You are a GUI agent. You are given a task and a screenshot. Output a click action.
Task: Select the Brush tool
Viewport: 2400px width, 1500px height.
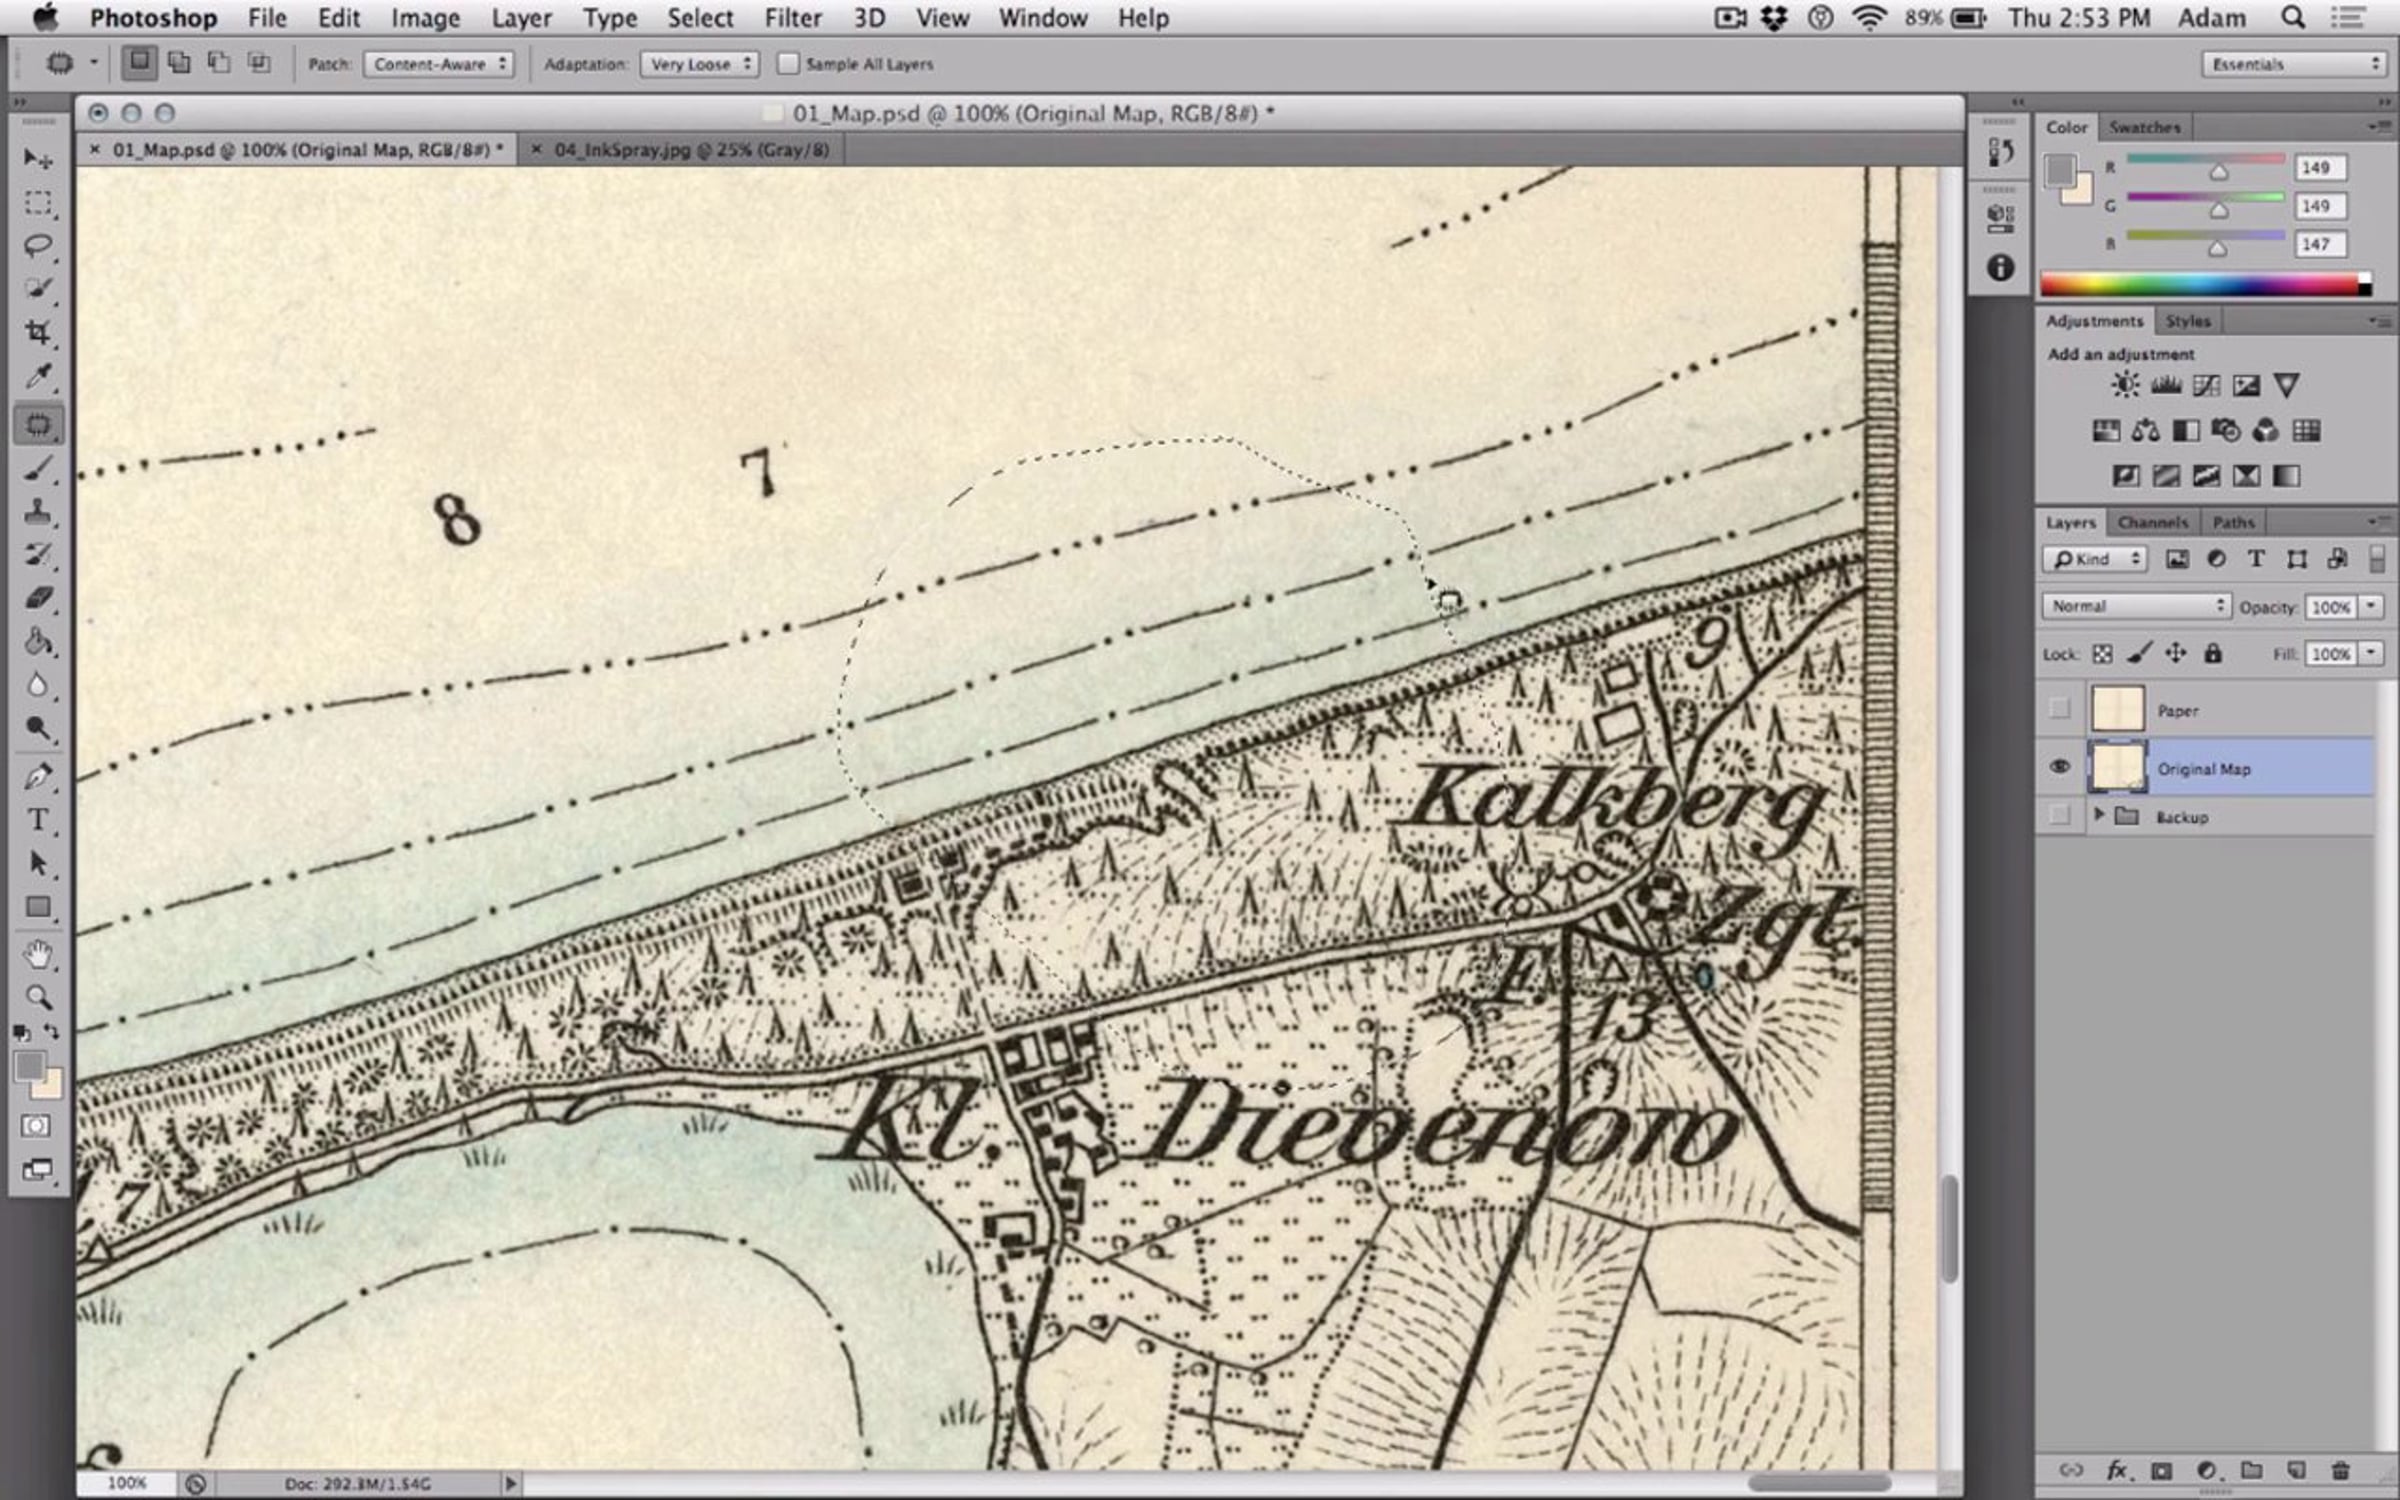[x=38, y=468]
